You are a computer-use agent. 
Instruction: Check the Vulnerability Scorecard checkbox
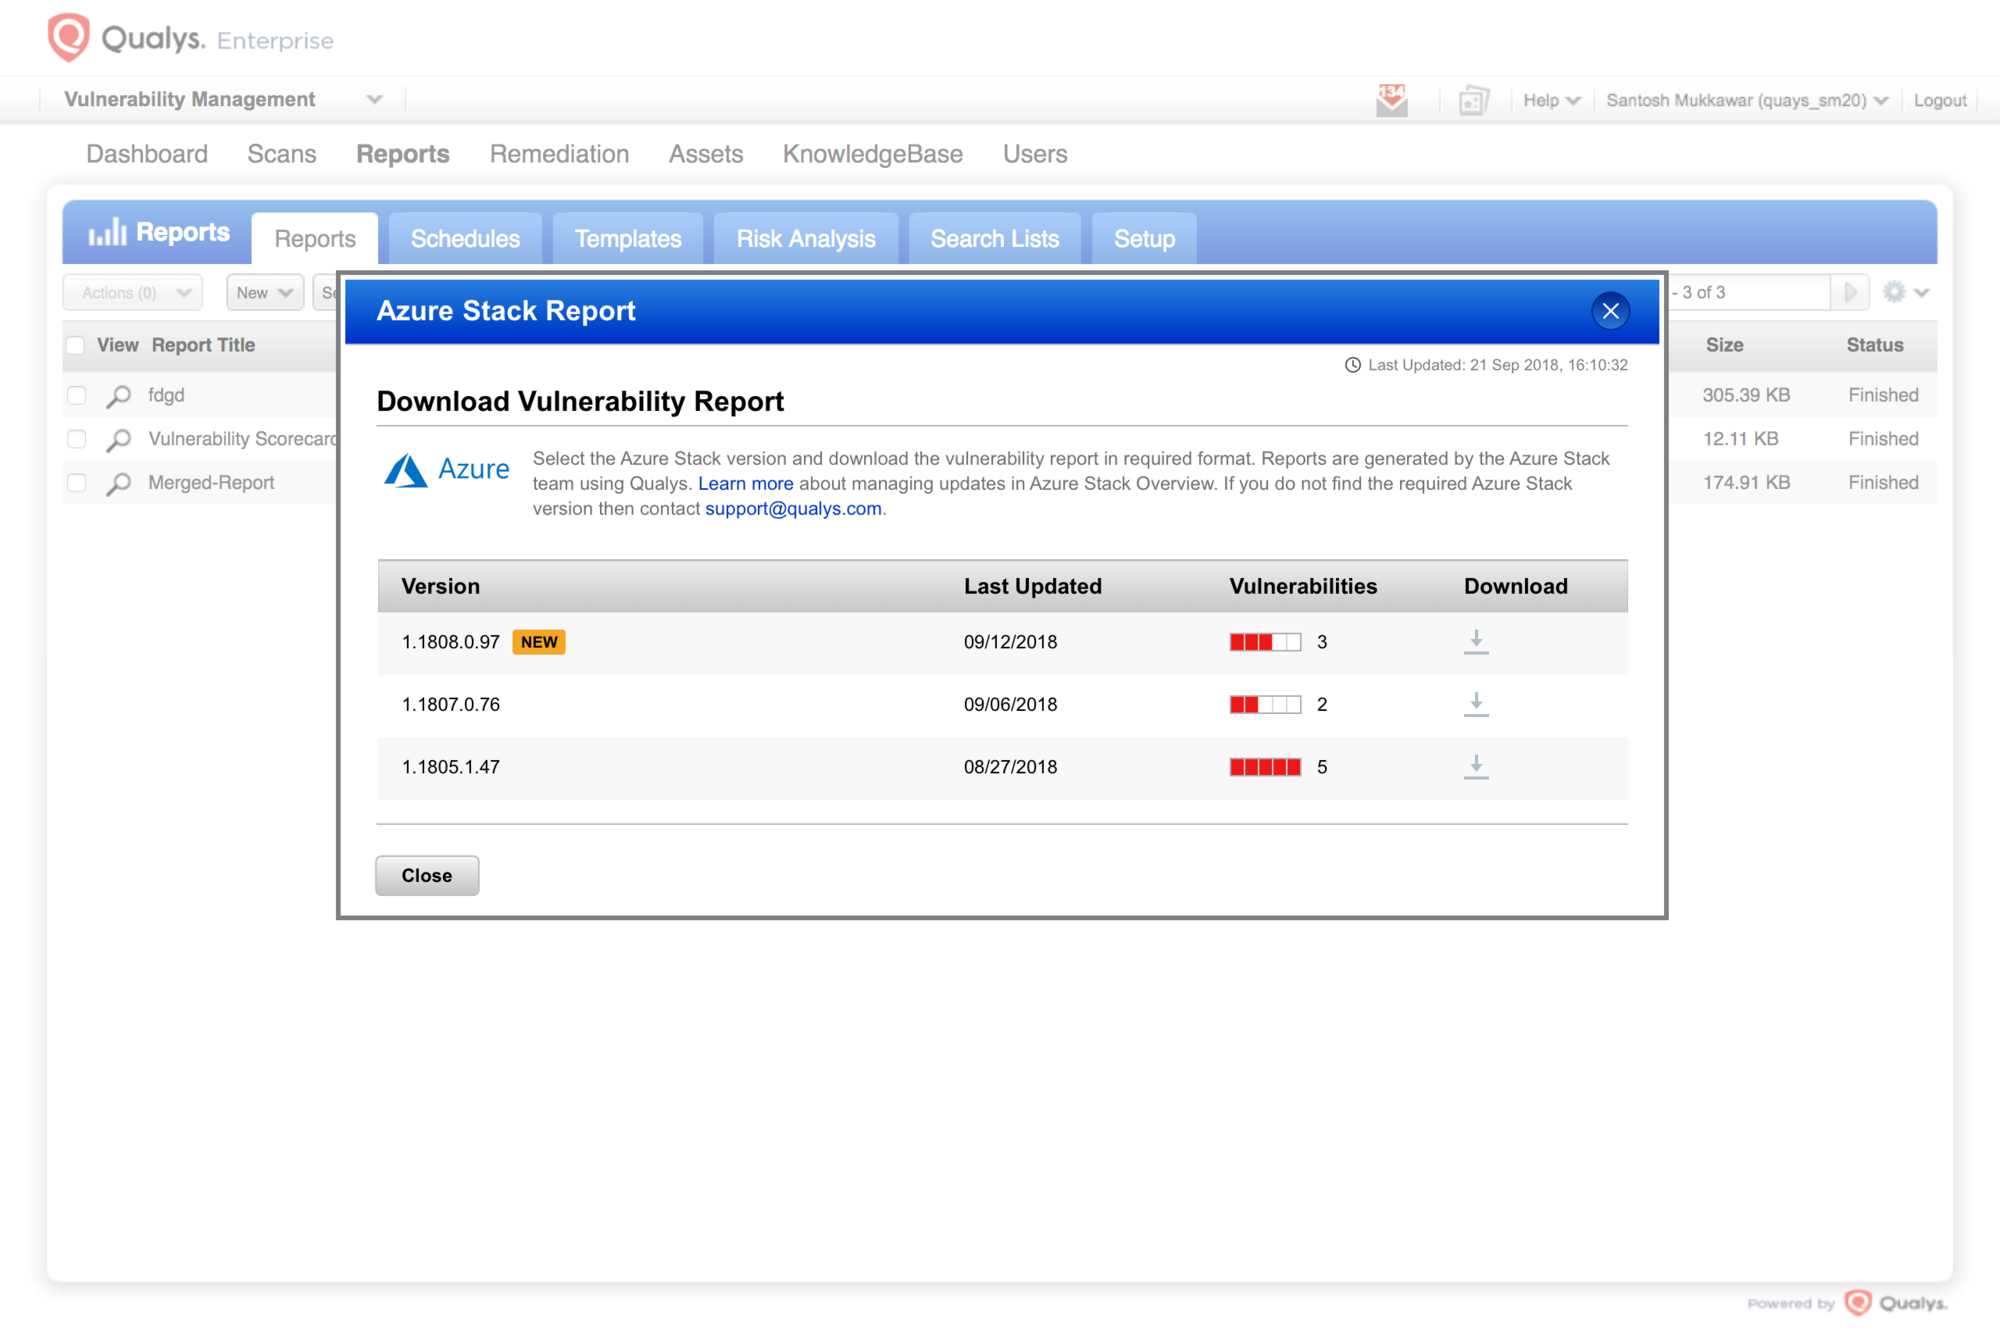(x=77, y=439)
